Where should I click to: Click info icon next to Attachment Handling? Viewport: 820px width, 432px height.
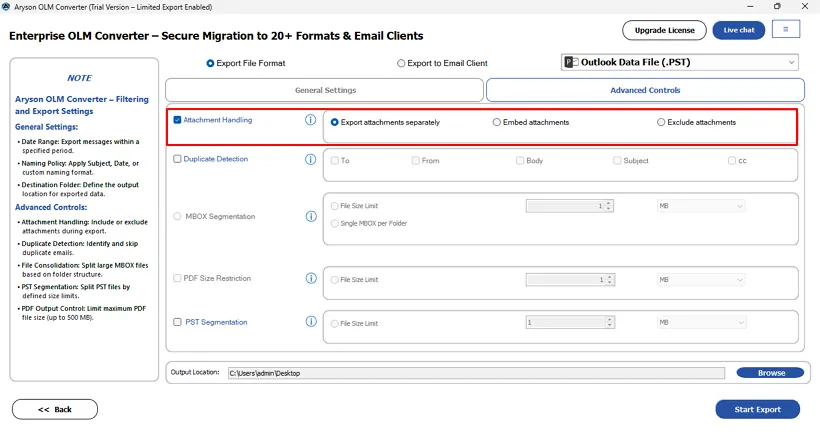(x=310, y=120)
